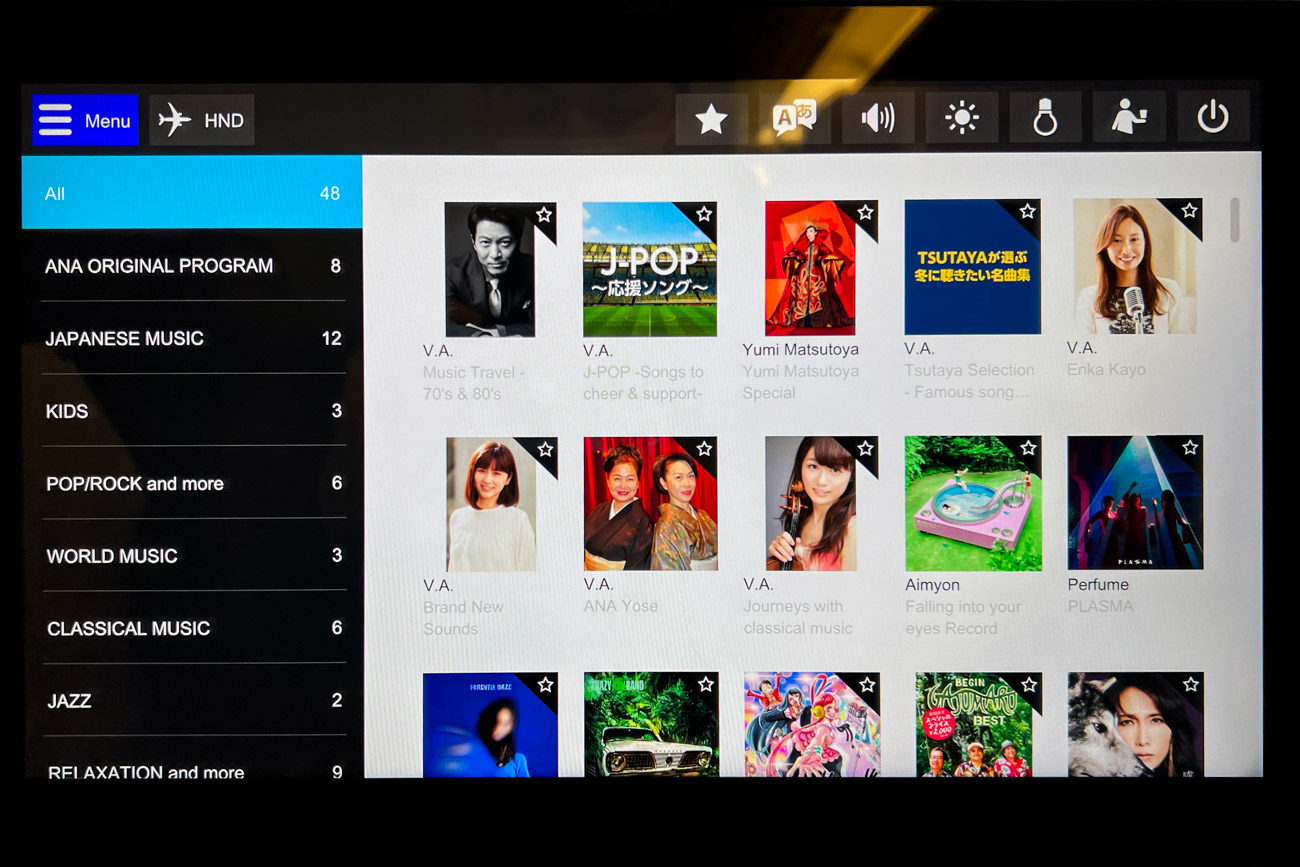Select CLASSICAL MUSIC category
Image resolution: width=1300 pixels, height=867 pixels.
coord(192,628)
